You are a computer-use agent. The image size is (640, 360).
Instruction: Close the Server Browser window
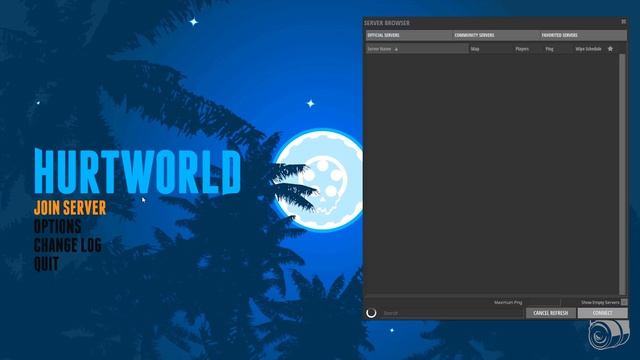pos(623,22)
